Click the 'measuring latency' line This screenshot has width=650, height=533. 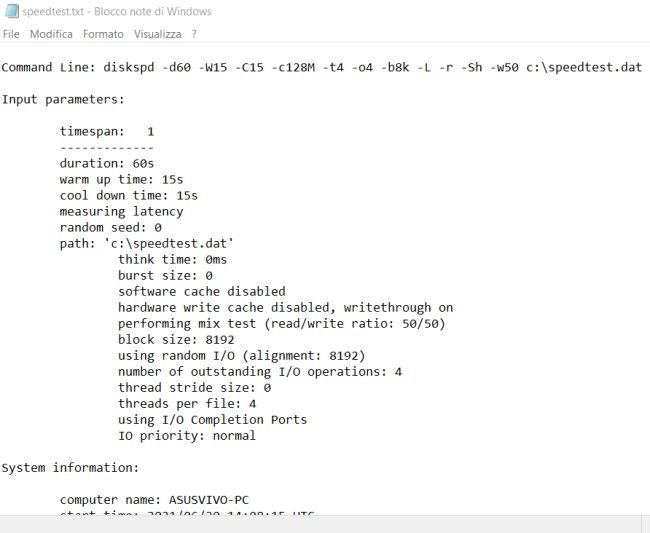(121, 211)
